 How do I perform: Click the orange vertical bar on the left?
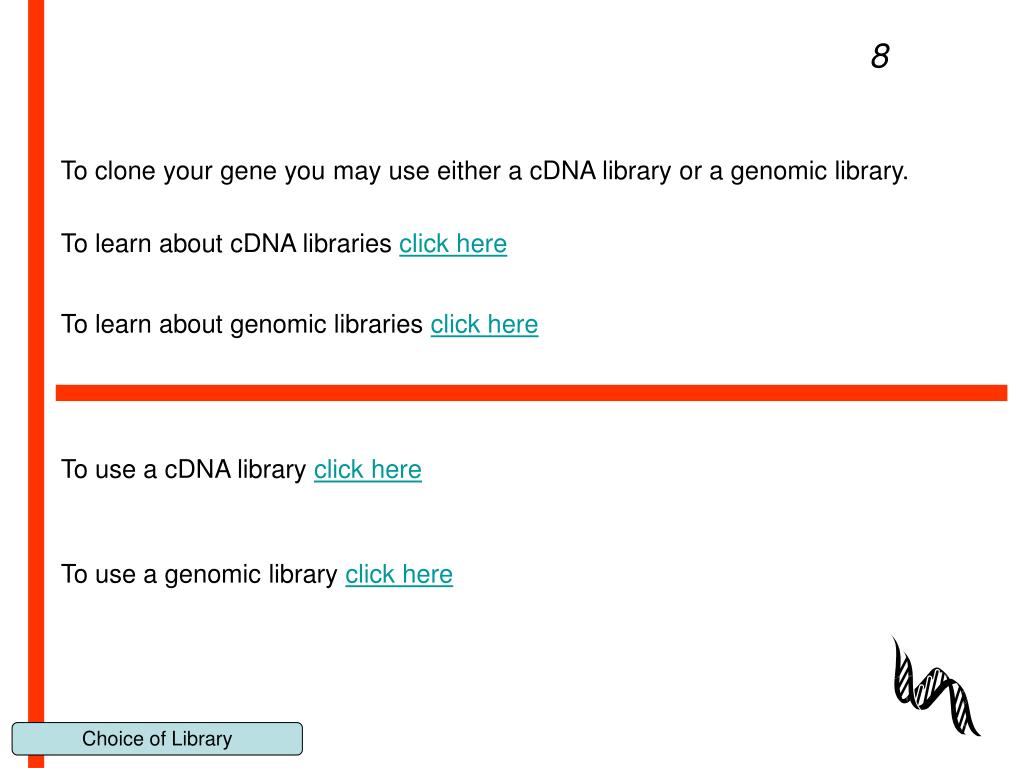[36, 384]
